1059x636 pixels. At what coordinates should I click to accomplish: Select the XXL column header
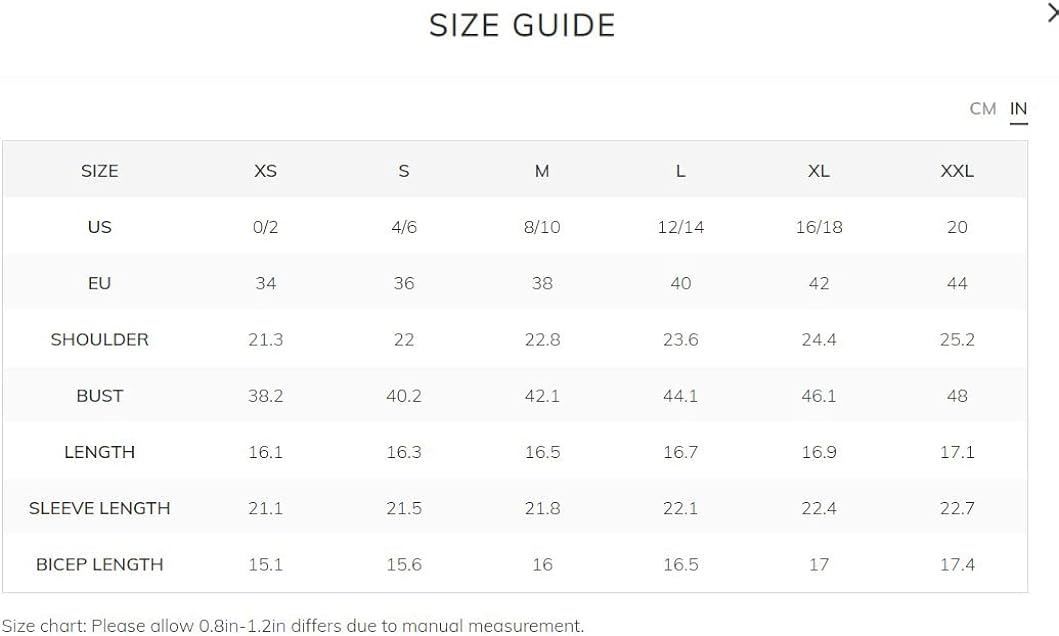click(x=957, y=171)
